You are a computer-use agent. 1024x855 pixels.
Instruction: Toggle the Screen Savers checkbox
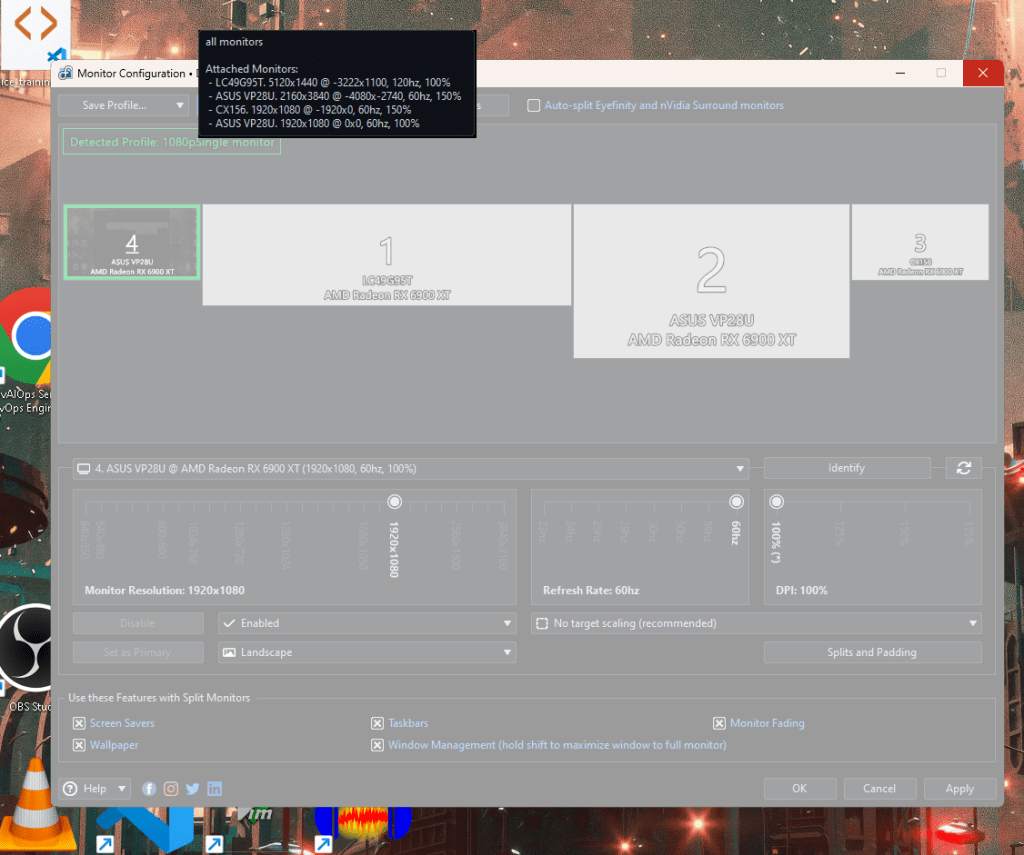[x=79, y=723]
